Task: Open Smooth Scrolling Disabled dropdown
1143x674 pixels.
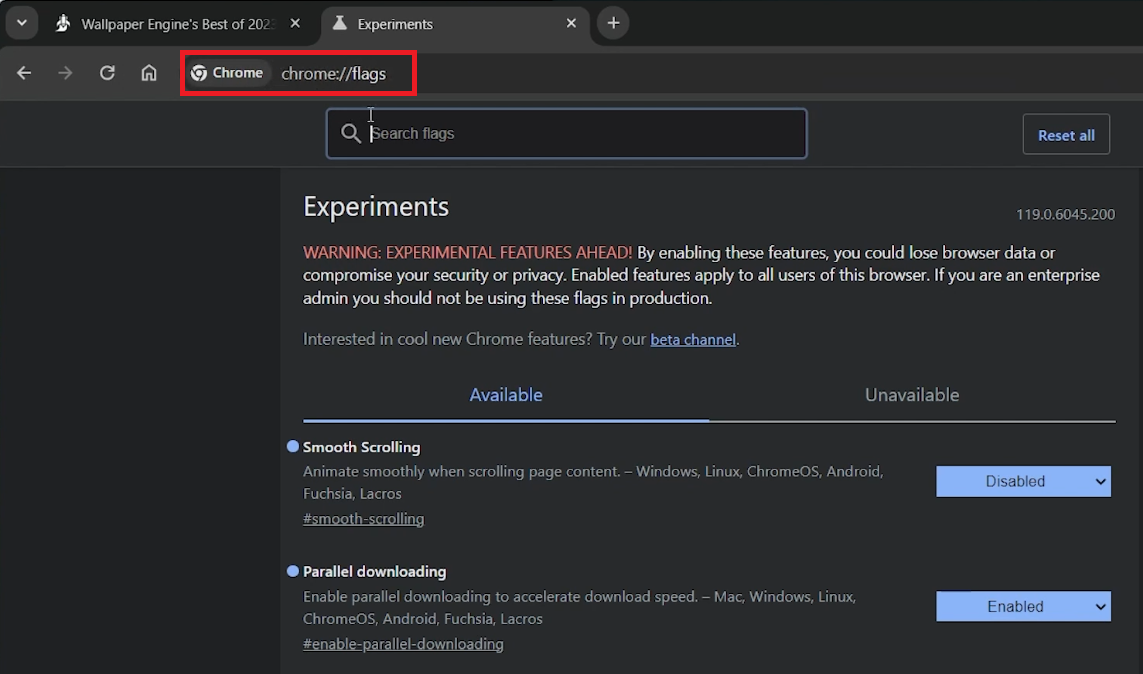Action: 1023,481
